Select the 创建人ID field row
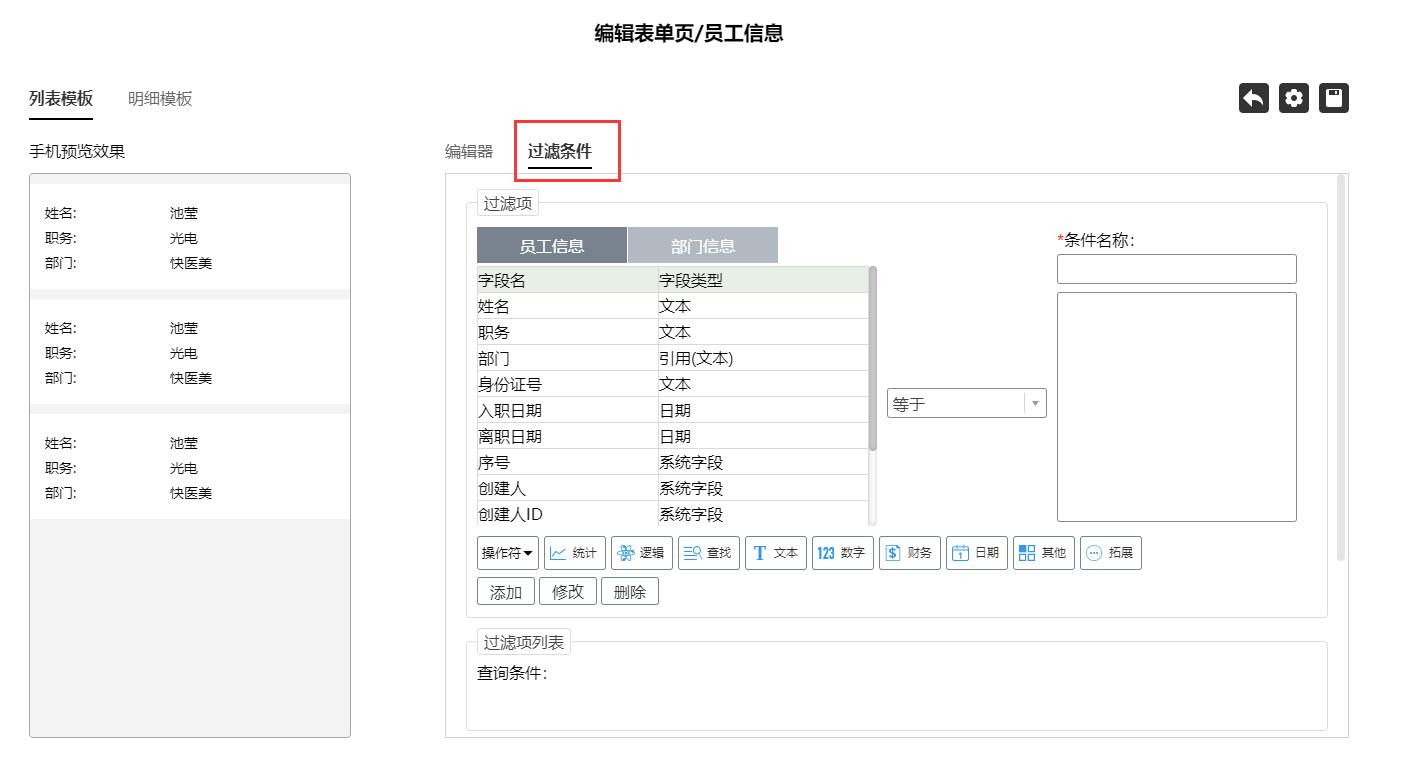Viewport: 1402px width, 775px height. (x=672, y=514)
